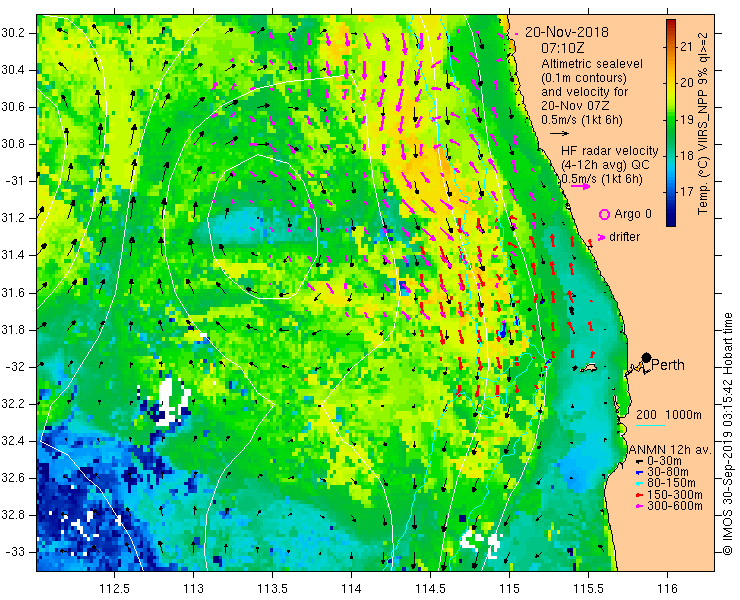
Task: Click the 30-80m ANMN legend entry
Action: point(662,472)
